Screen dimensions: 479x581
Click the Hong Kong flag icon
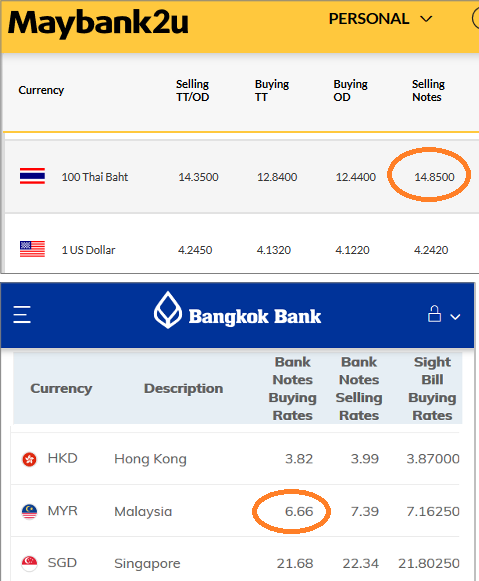click(29, 459)
